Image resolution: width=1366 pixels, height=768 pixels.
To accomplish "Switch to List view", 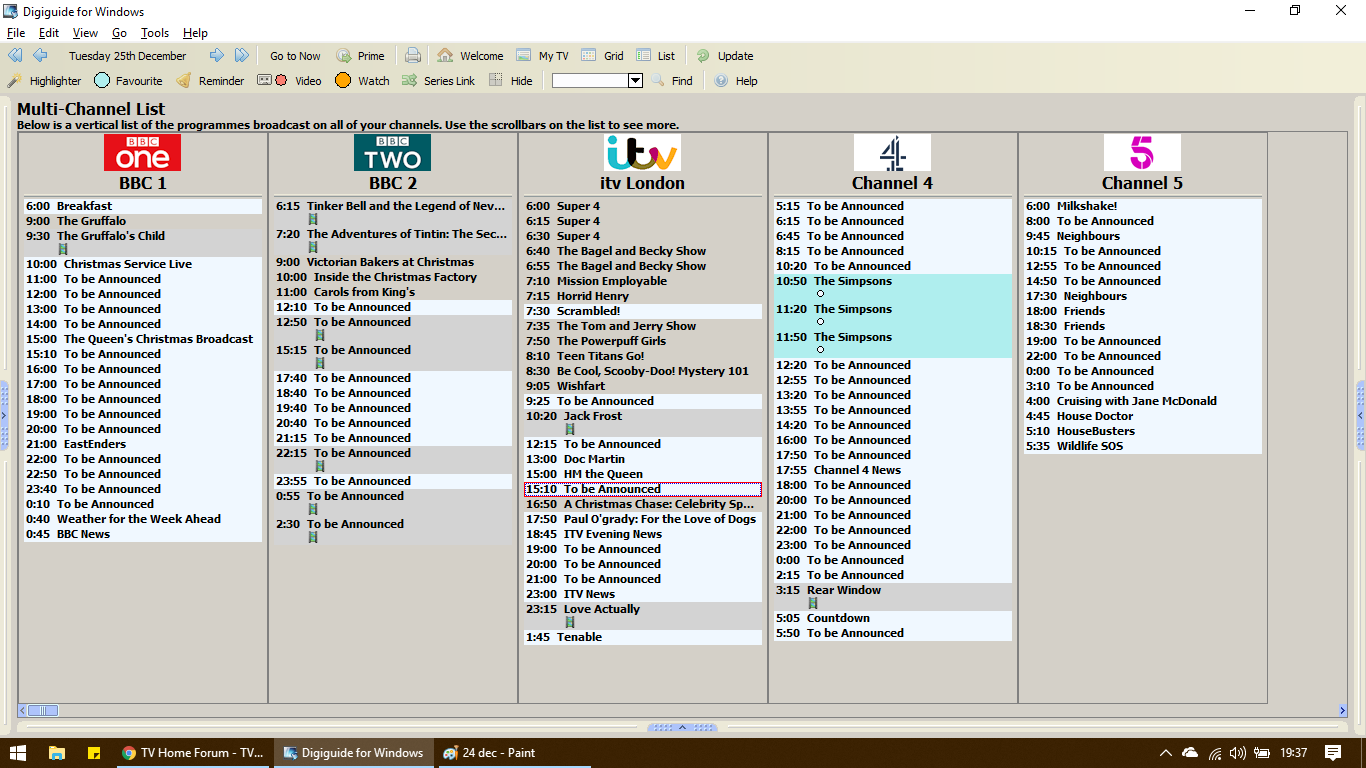I will pyautogui.click(x=656, y=56).
